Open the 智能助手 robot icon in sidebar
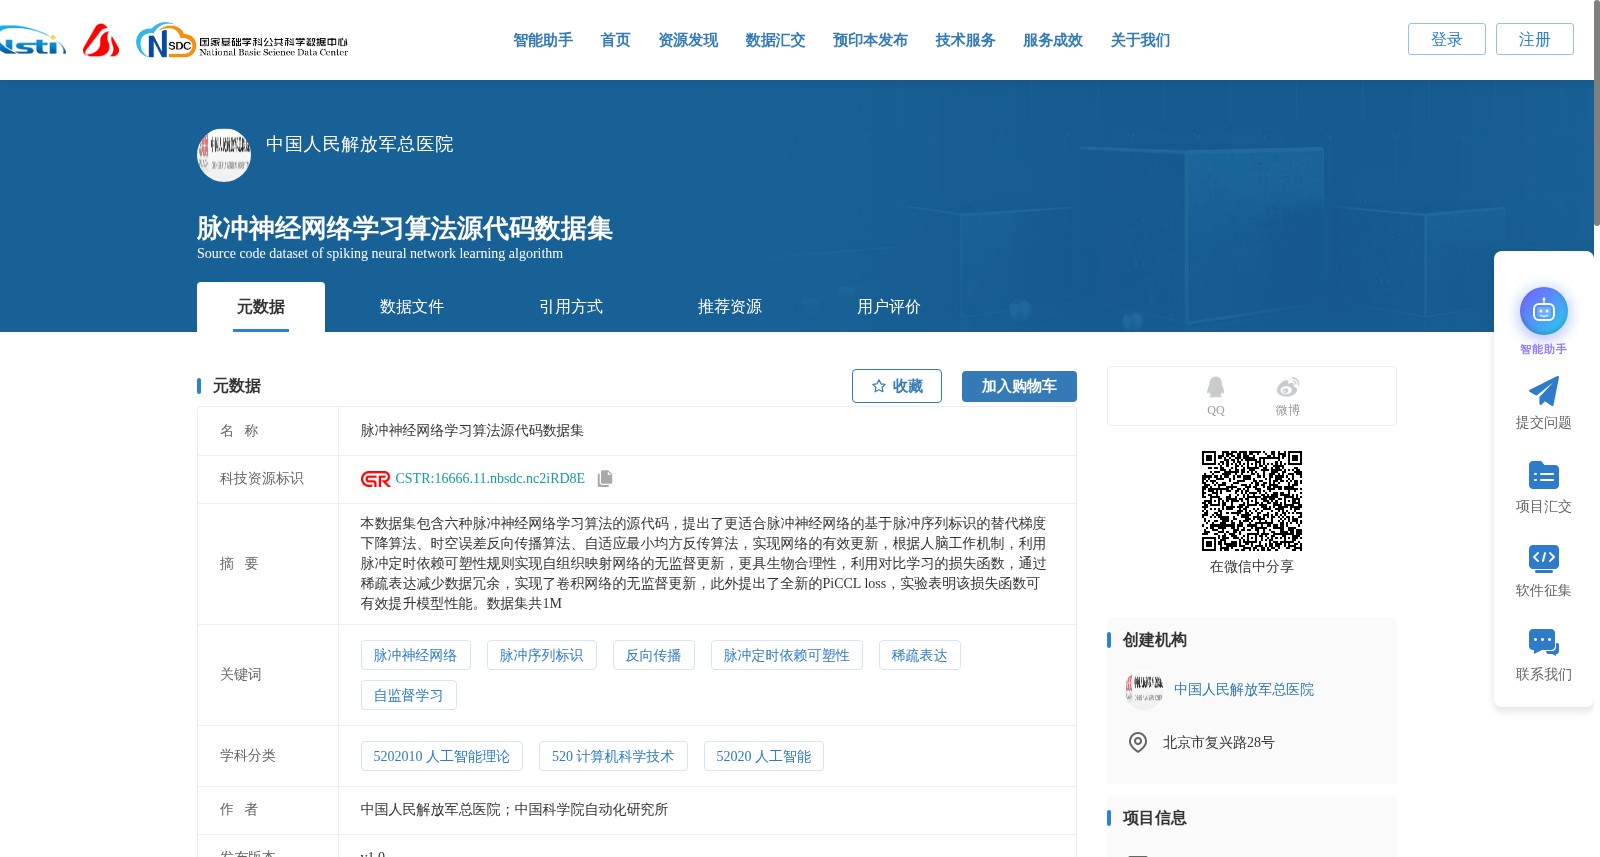The image size is (1600, 857). pyautogui.click(x=1543, y=311)
